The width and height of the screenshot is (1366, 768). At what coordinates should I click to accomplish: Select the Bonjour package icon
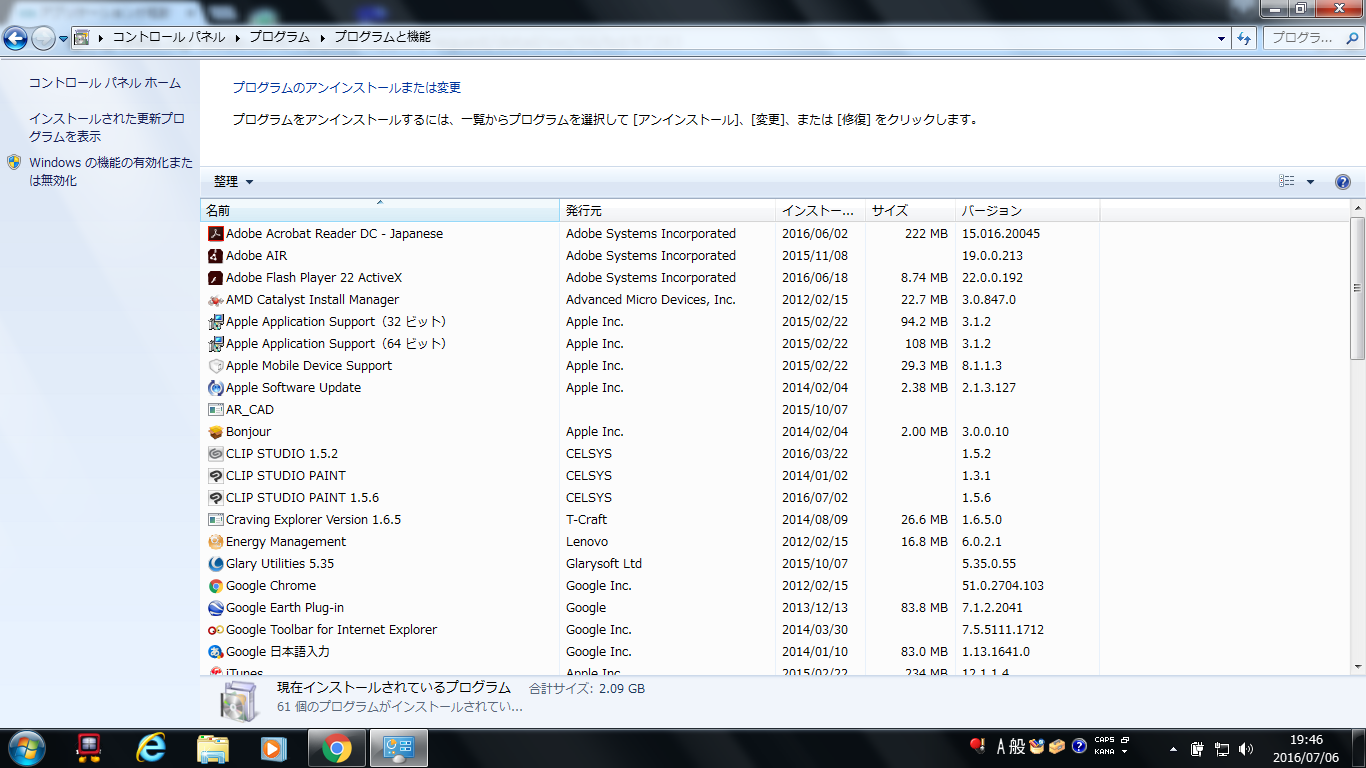click(215, 432)
